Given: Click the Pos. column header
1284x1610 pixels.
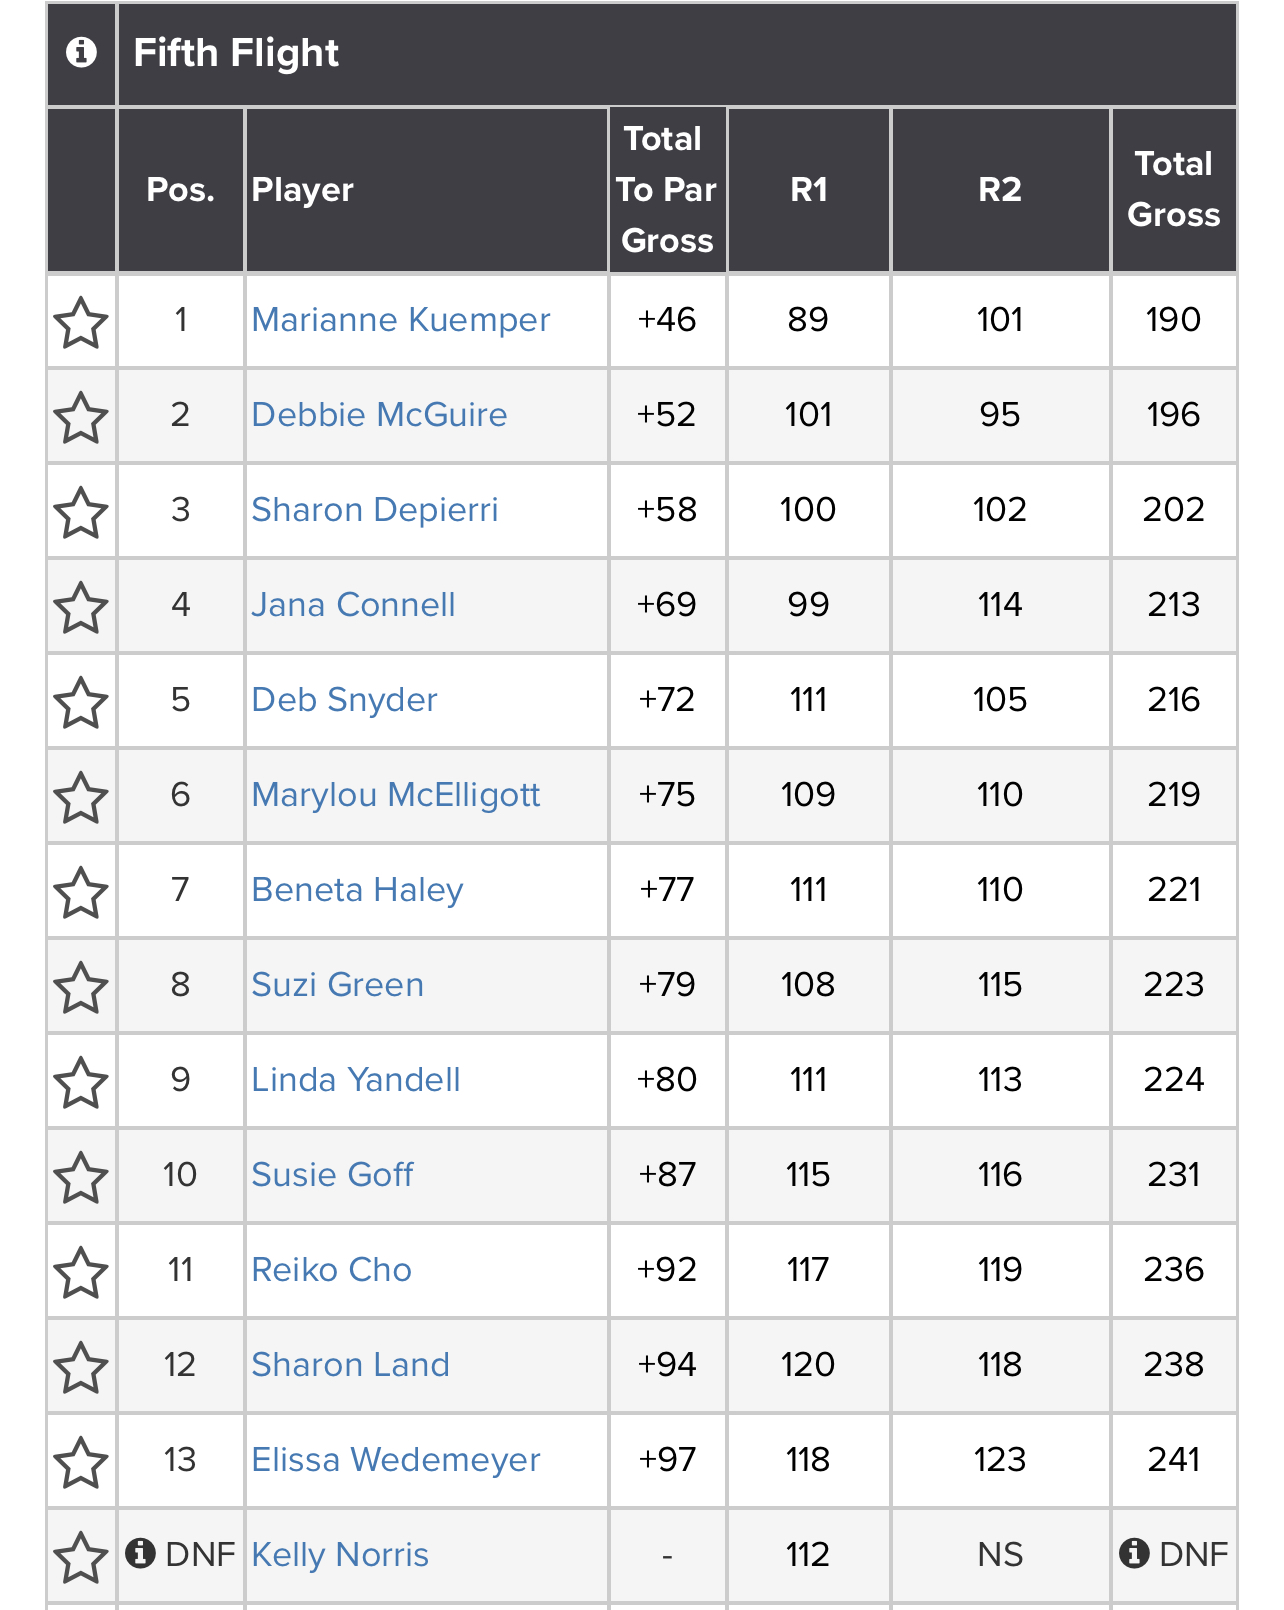Looking at the screenshot, I should coord(180,190).
